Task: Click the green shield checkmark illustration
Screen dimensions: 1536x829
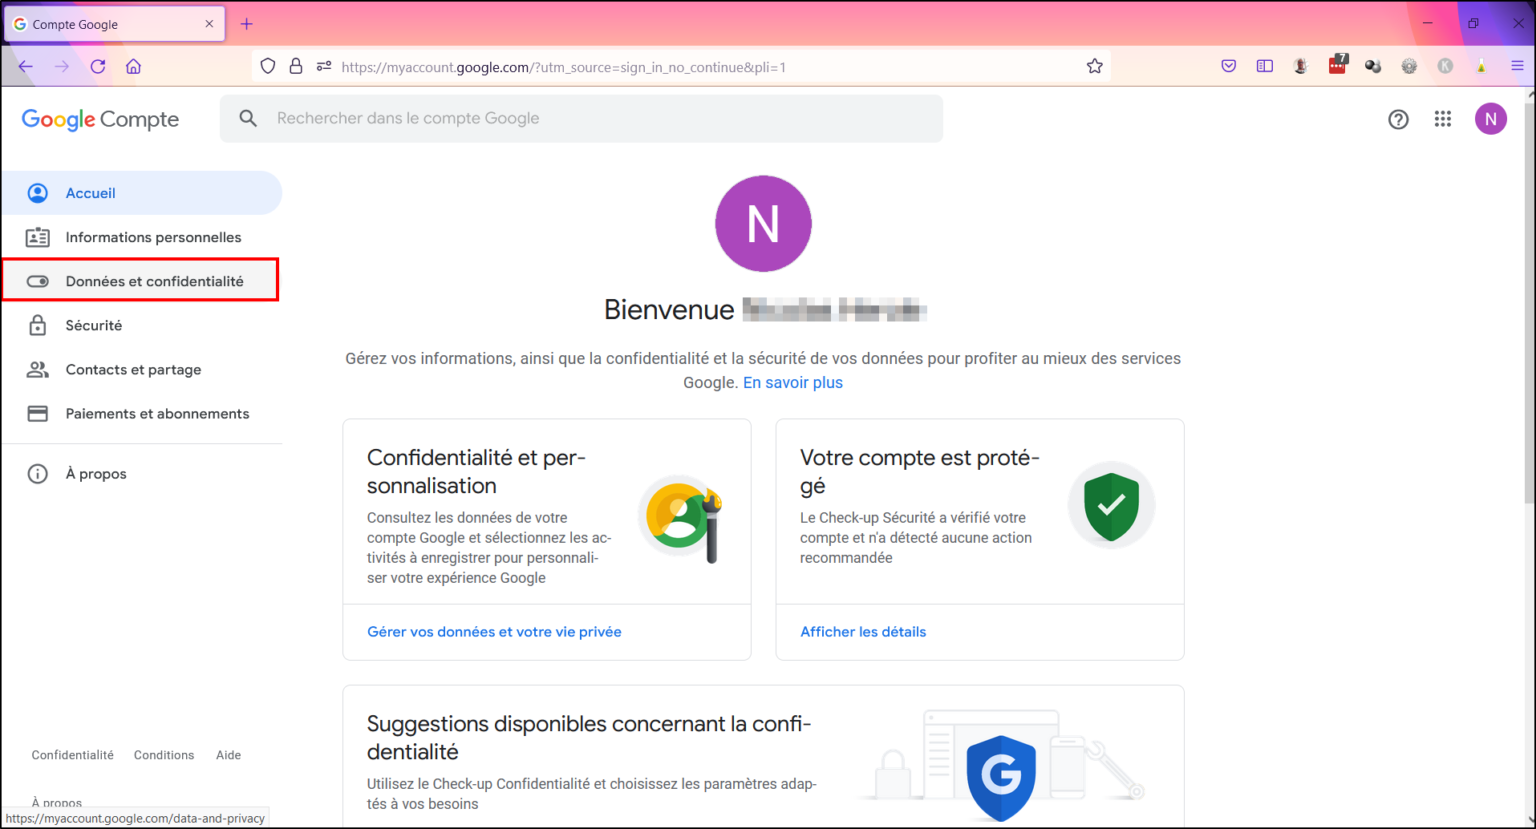Action: pos(1111,505)
